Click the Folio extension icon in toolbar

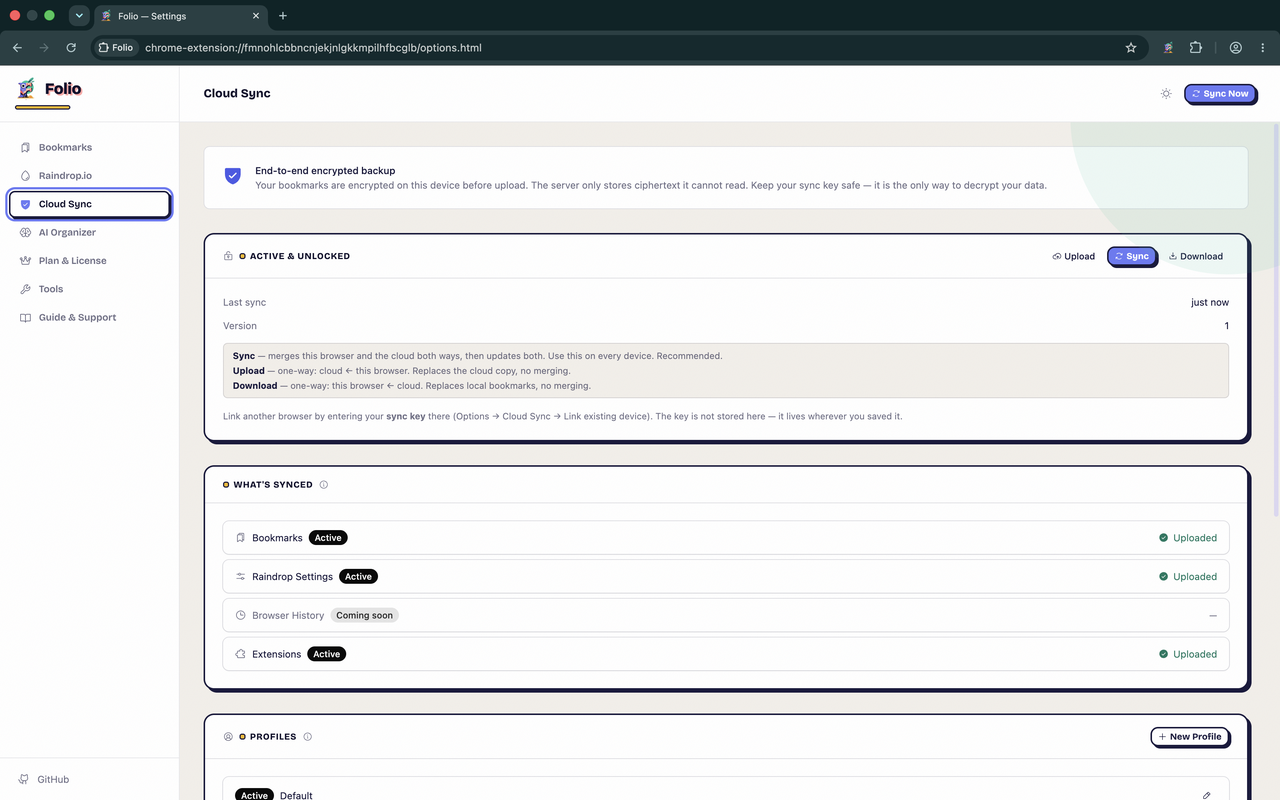[1168, 47]
